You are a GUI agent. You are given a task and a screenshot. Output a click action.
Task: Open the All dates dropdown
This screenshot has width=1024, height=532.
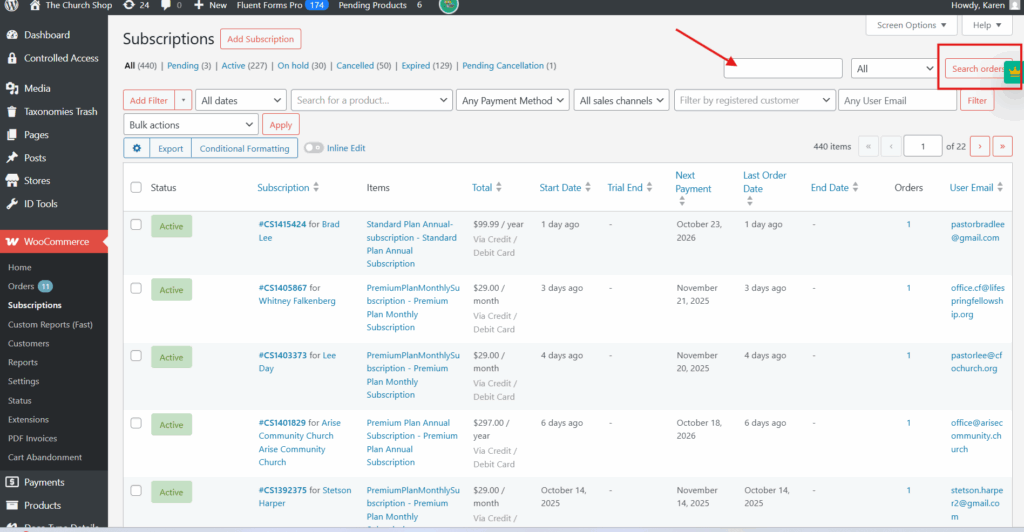pyautogui.click(x=240, y=100)
